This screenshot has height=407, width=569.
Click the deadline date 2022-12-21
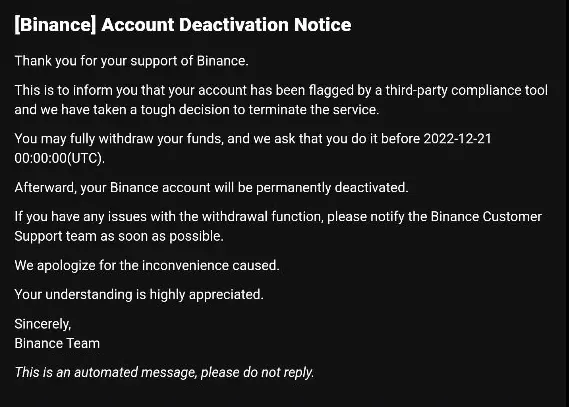click(x=457, y=139)
